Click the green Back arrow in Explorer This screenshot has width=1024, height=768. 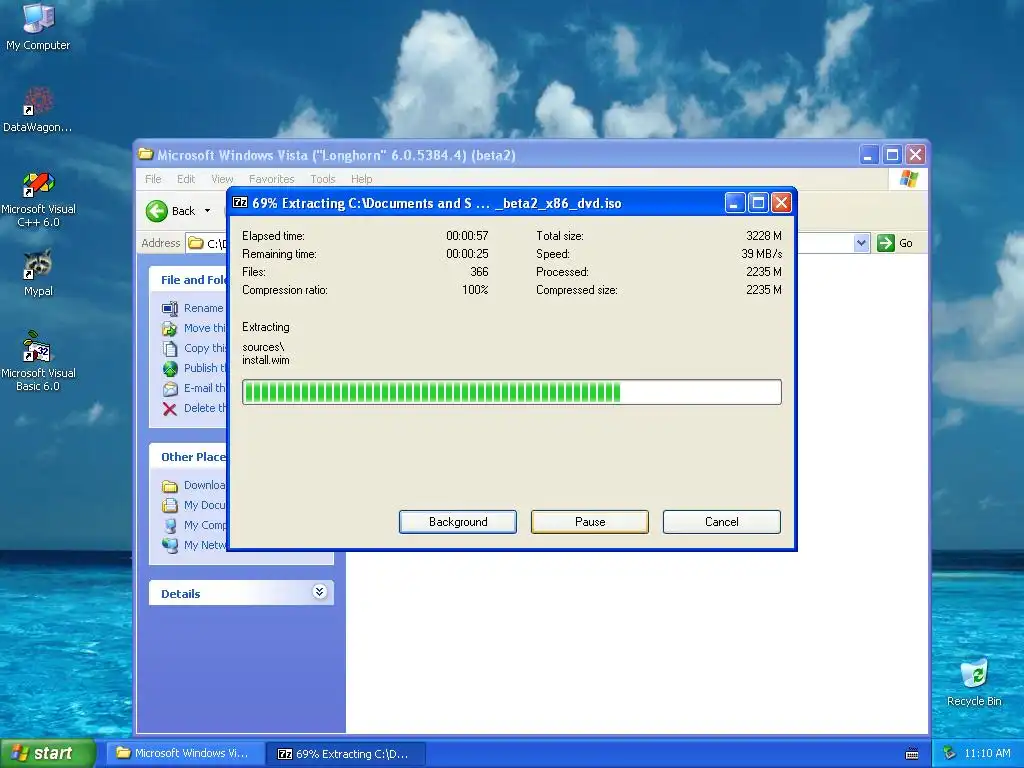[157, 211]
